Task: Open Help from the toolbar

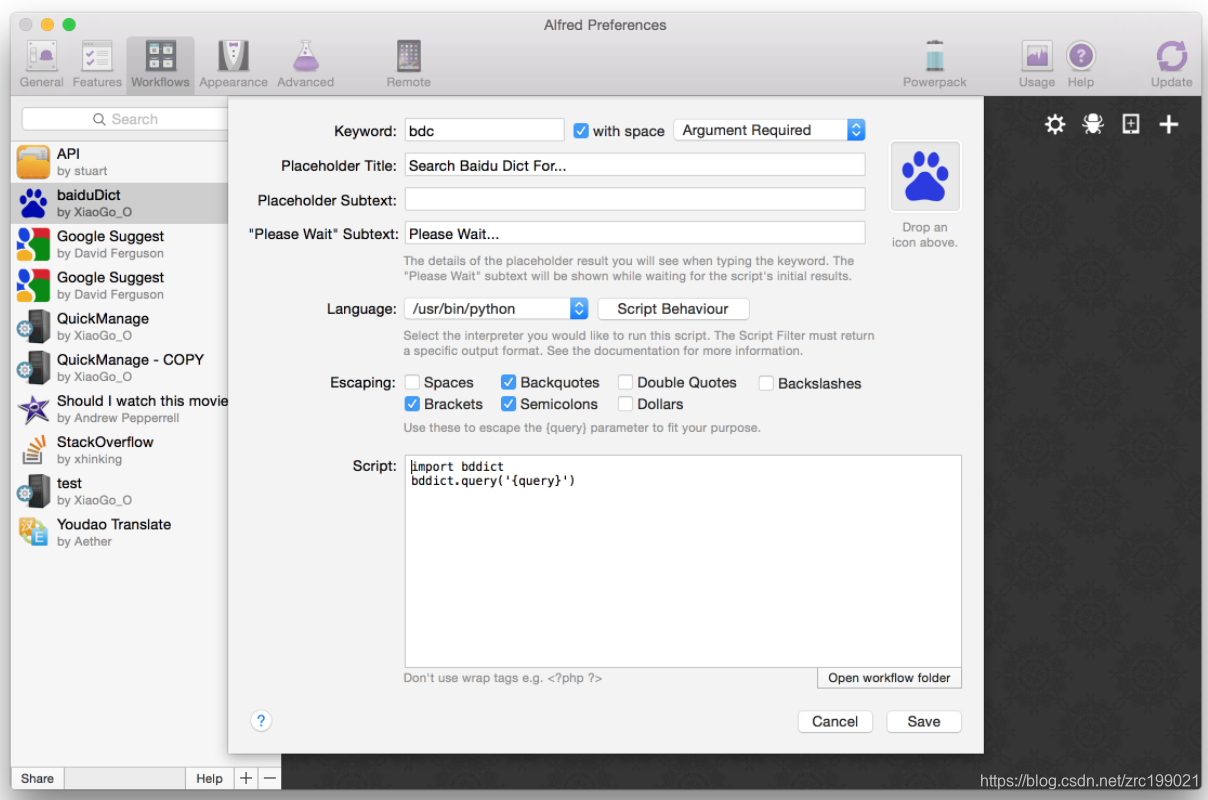Action: [x=1081, y=65]
